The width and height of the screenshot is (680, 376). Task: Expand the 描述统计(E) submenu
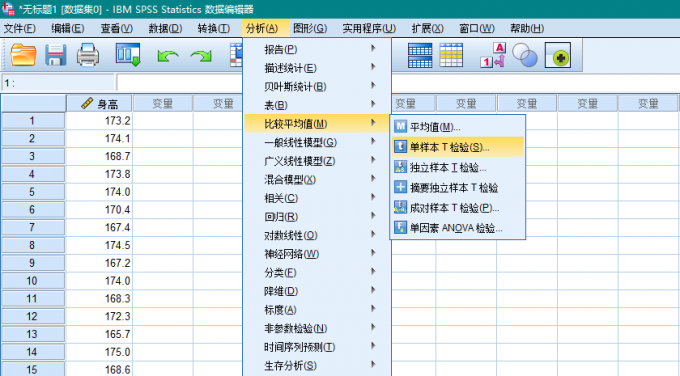[317, 68]
